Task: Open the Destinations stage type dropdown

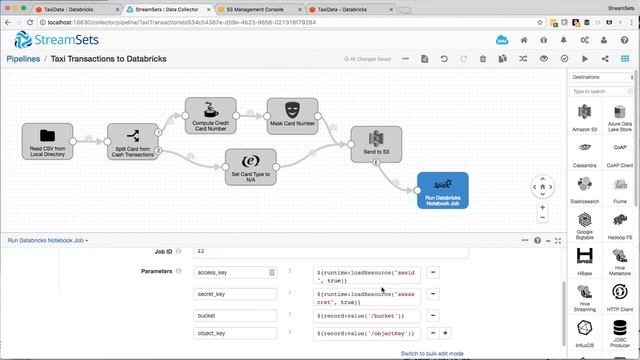Action: click(x=602, y=77)
